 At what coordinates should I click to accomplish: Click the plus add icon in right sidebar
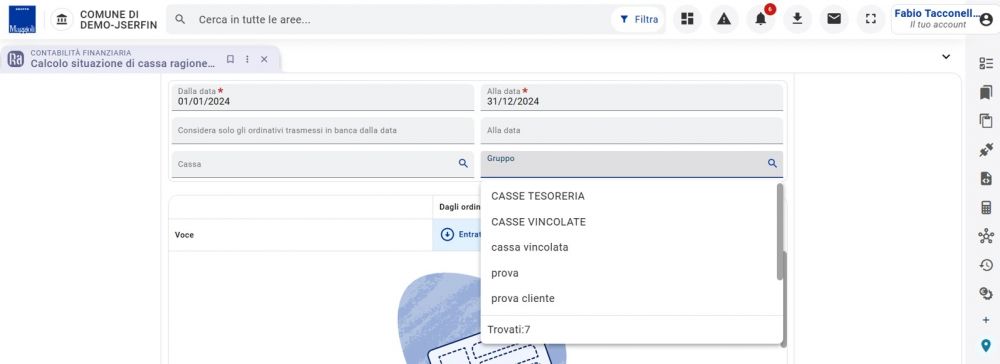tap(986, 320)
